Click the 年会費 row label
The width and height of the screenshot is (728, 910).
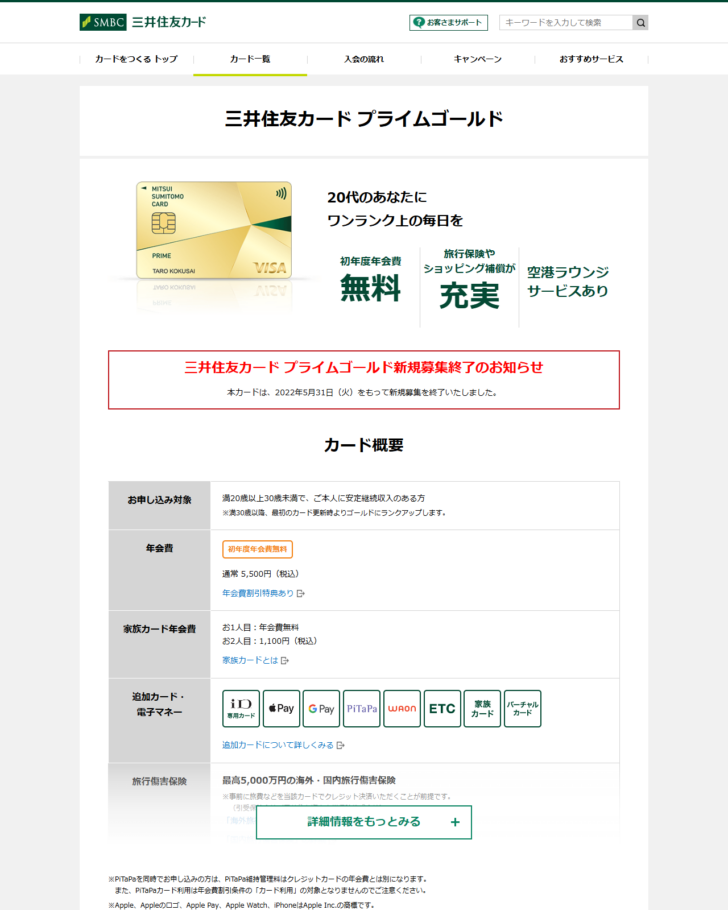tap(160, 548)
